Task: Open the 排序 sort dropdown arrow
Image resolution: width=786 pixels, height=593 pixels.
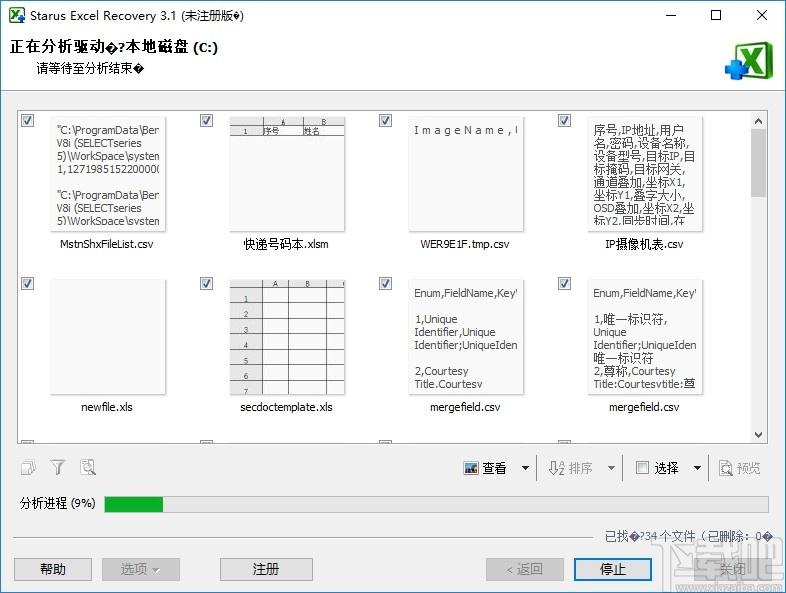Action: point(611,468)
